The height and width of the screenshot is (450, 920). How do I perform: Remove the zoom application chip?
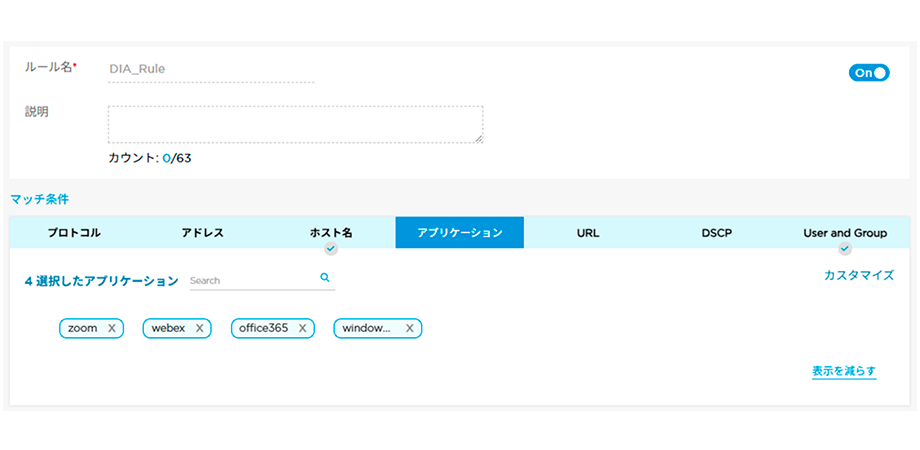(112, 328)
